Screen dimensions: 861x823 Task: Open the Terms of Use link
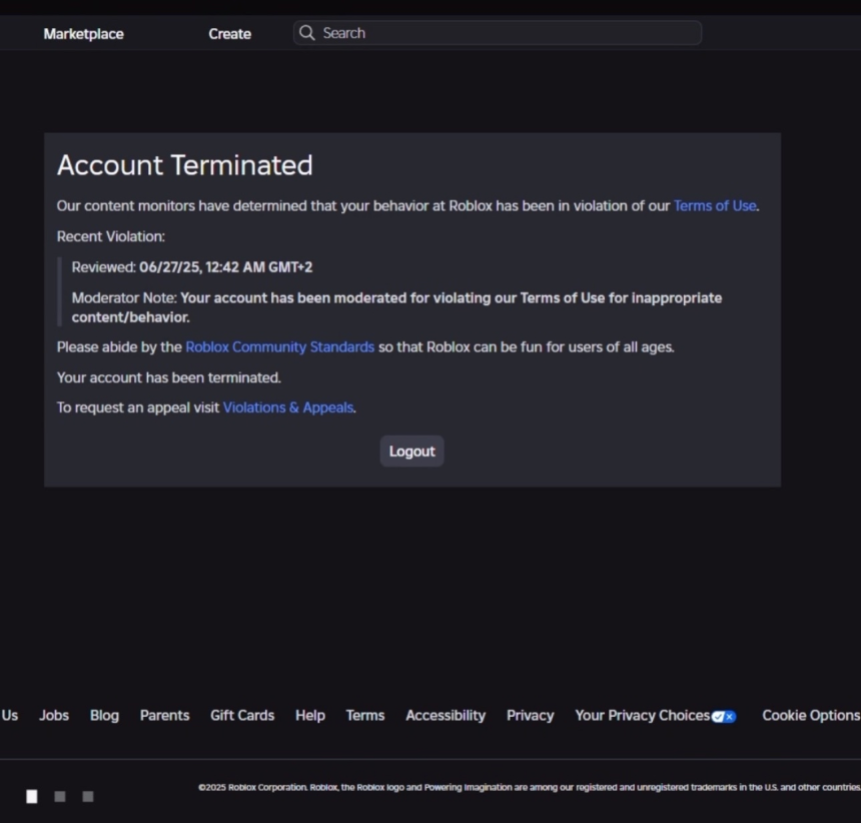pyautogui.click(x=715, y=206)
